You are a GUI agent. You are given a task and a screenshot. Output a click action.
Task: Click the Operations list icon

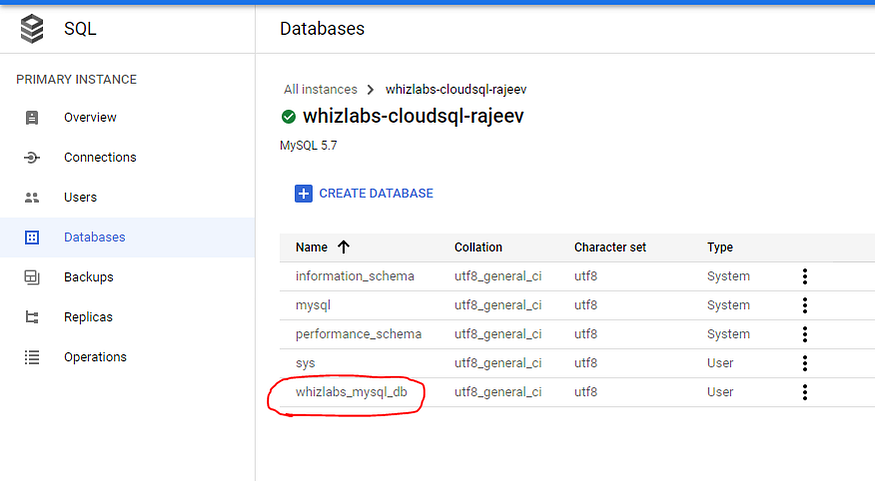32,357
